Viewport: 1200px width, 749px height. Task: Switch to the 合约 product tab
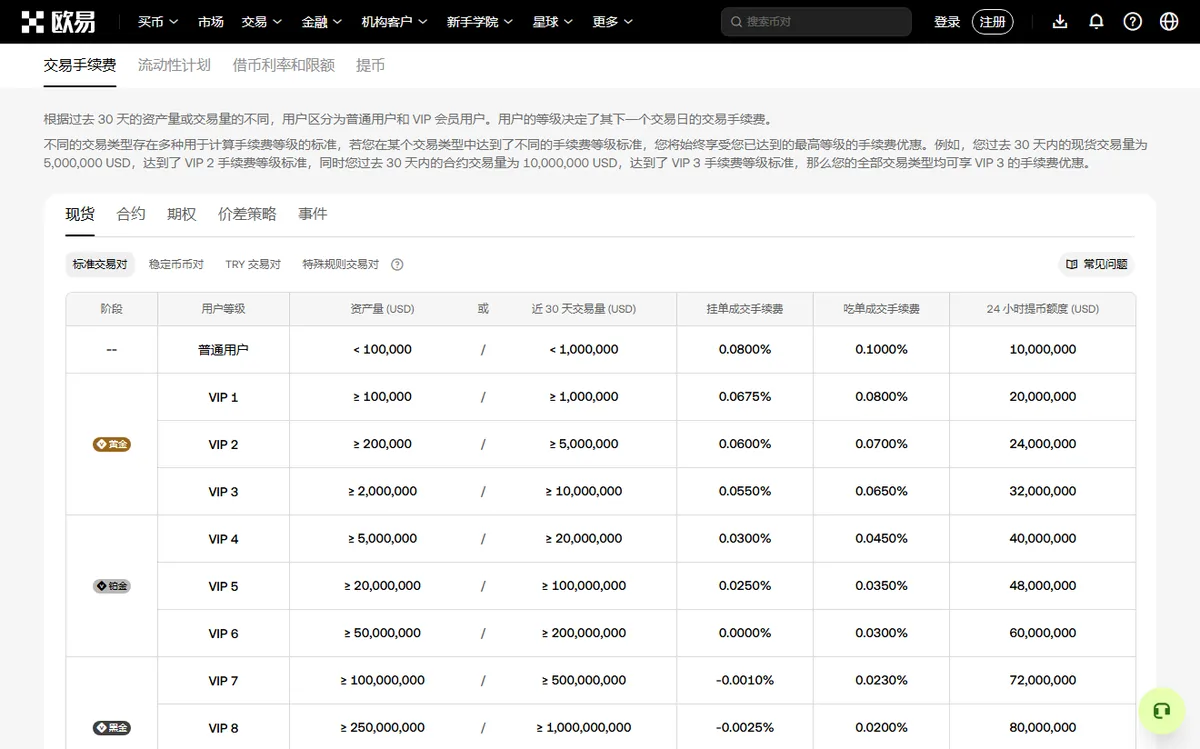(x=131, y=214)
